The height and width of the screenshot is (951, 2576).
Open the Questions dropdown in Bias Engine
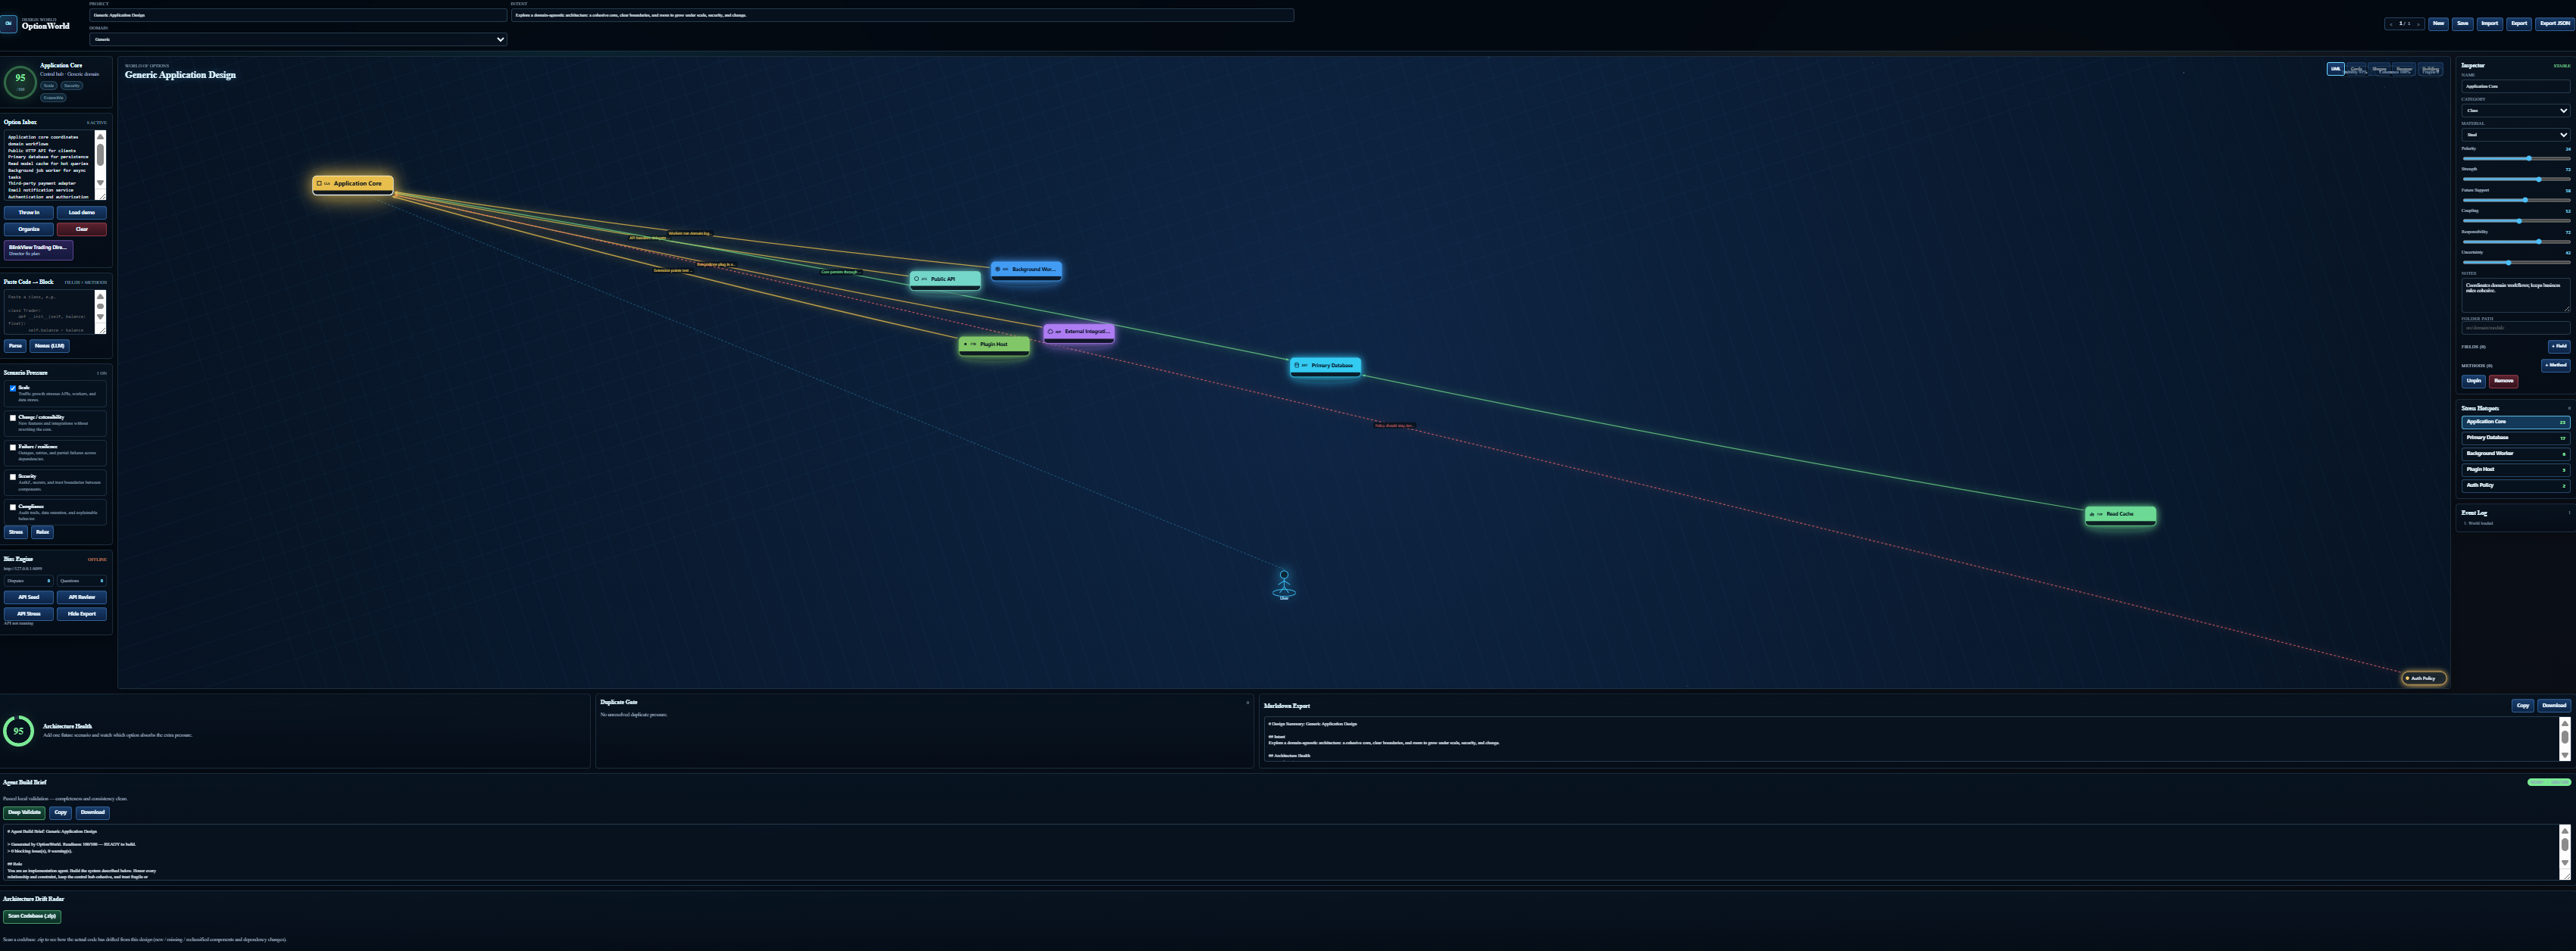click(81, 581)
